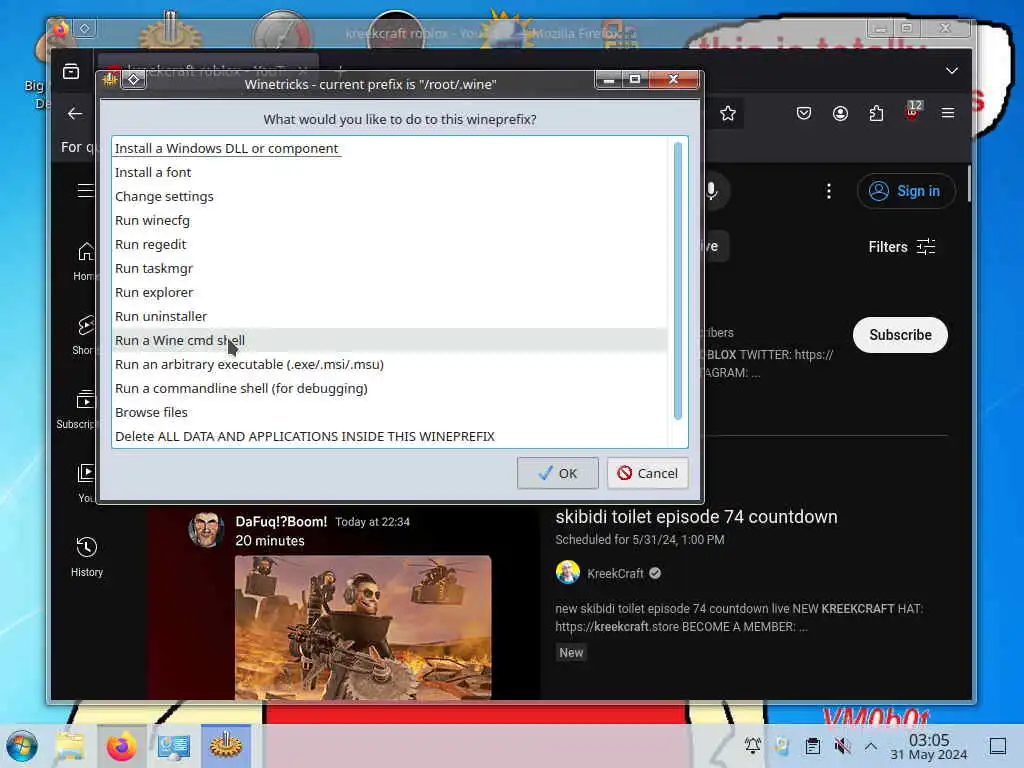Click the extension icon with badge 12
The width and height of the screenshot is (1024, 768).
coord(912,112)
